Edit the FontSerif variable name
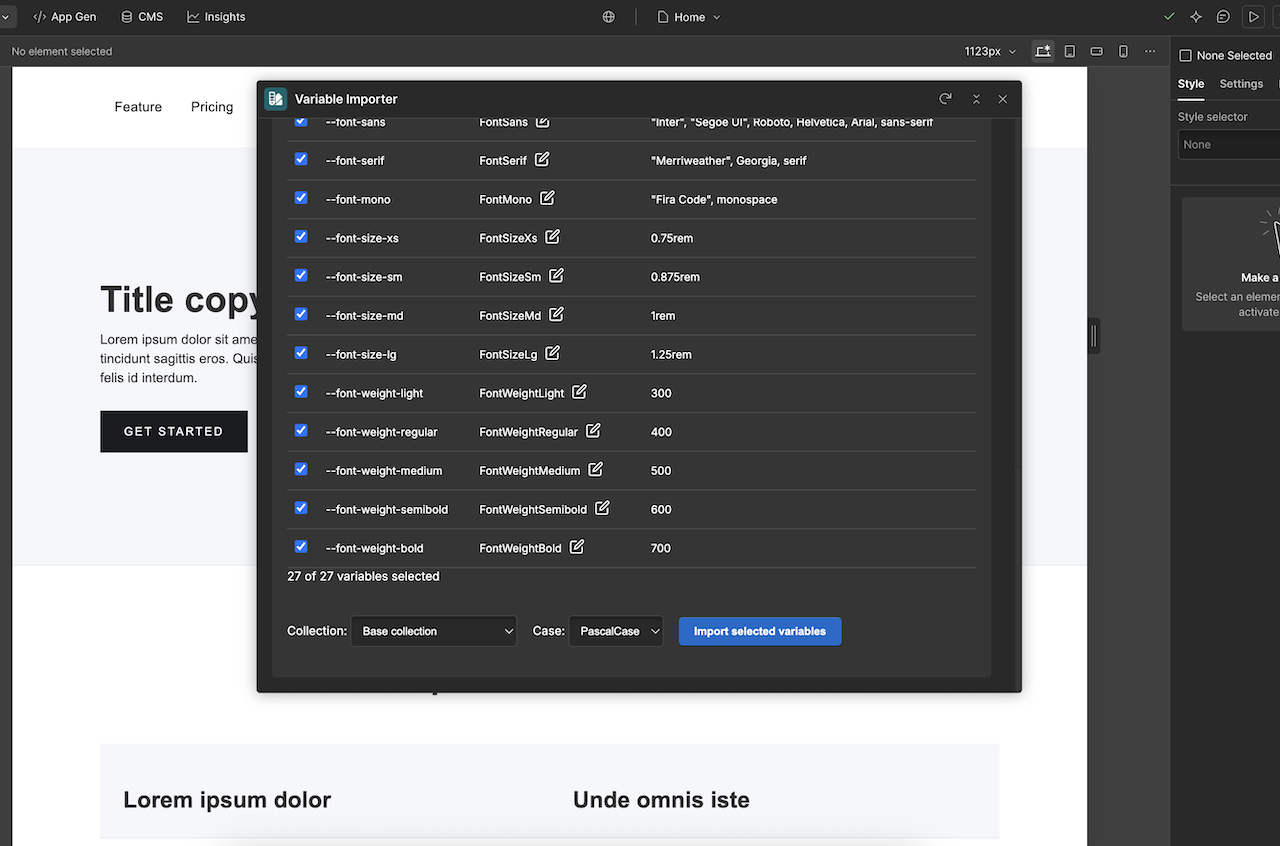 [x=542, y=160]
